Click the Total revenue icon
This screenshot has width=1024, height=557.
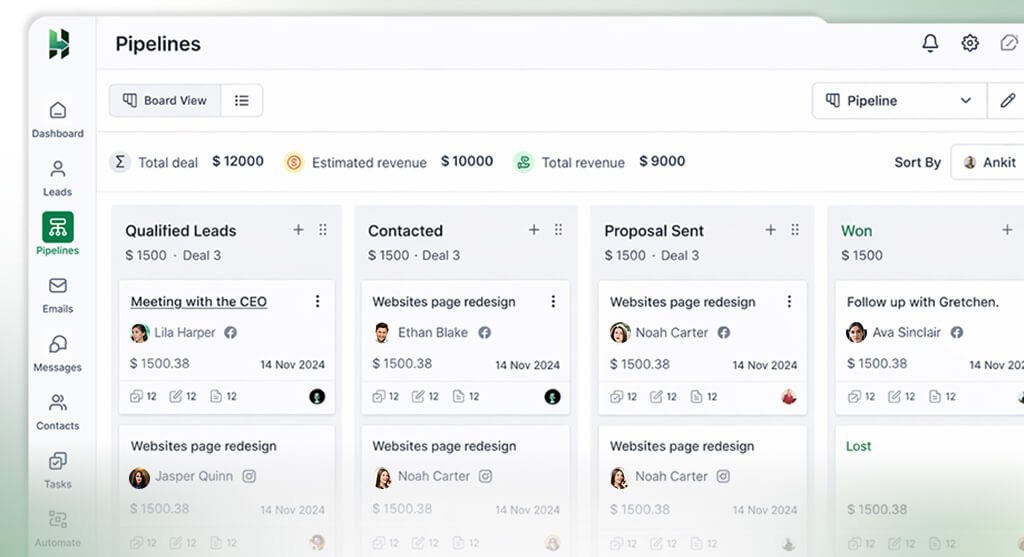pos(523,162)
